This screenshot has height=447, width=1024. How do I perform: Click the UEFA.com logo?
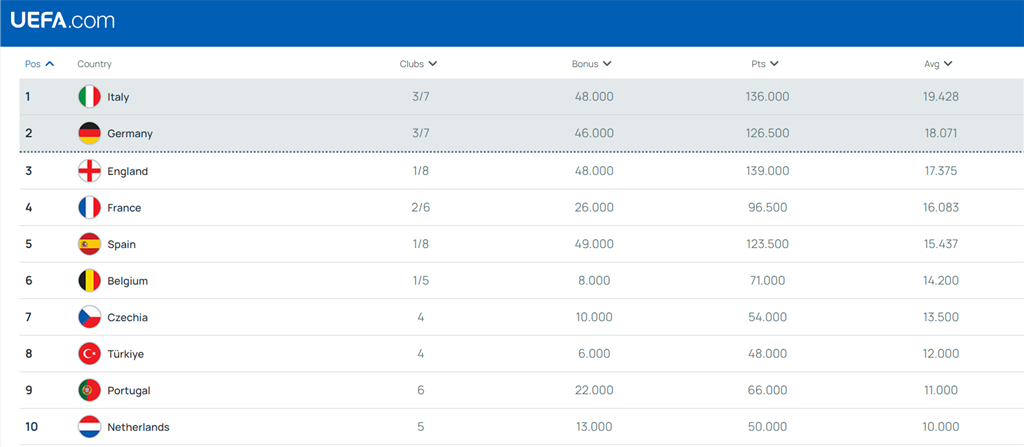[x=63, y=20]
